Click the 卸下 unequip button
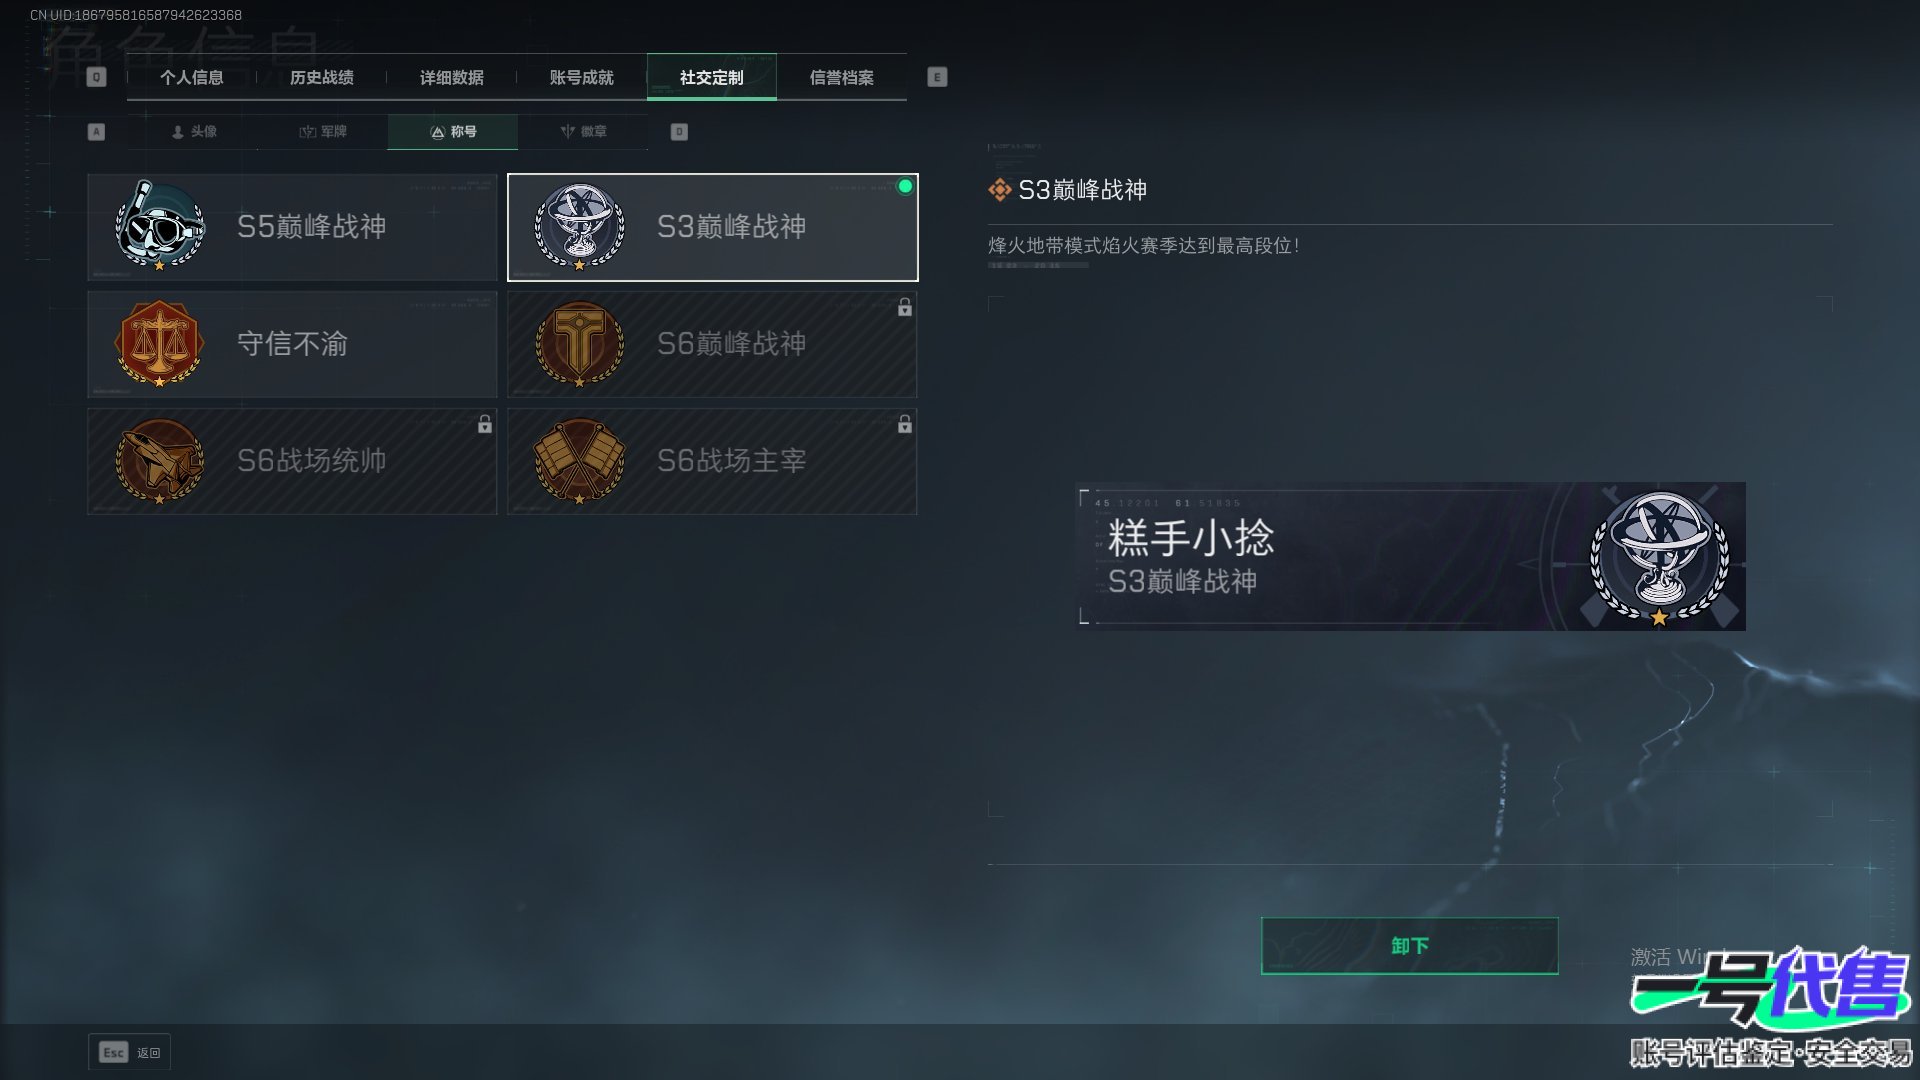This screenshot has height=1080, width=1920. coord(1410,946)
